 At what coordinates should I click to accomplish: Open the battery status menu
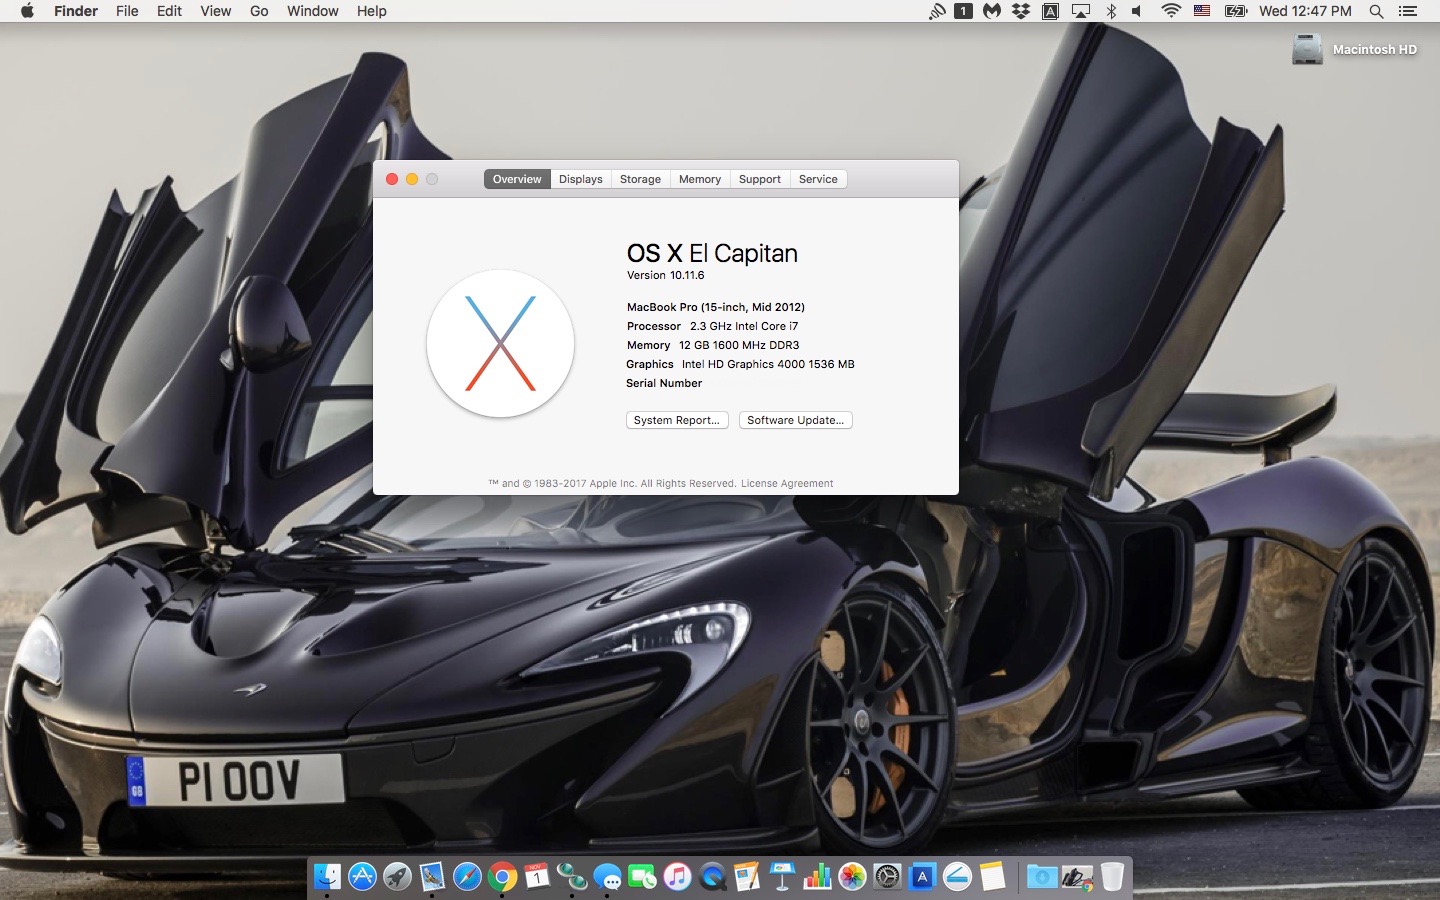click(x=1236, y=11)
